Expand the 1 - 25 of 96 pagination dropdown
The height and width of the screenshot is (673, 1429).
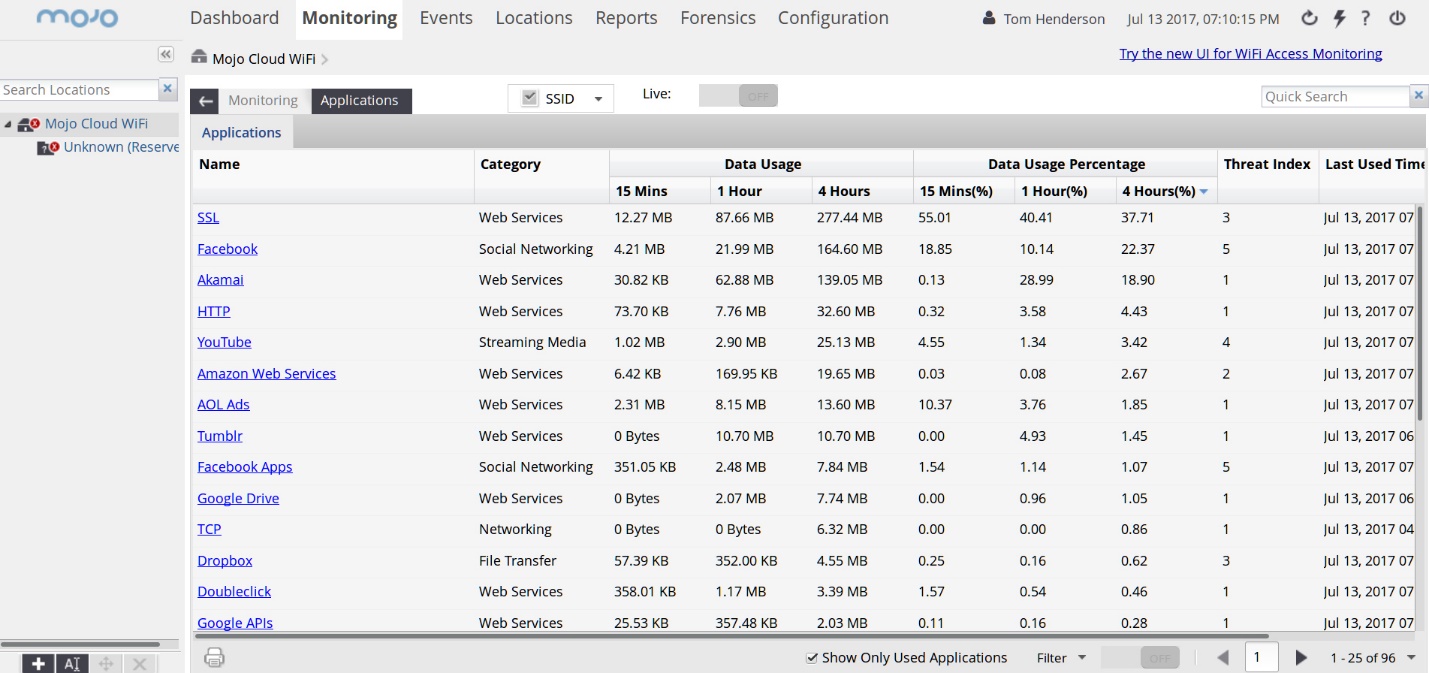1411,658
